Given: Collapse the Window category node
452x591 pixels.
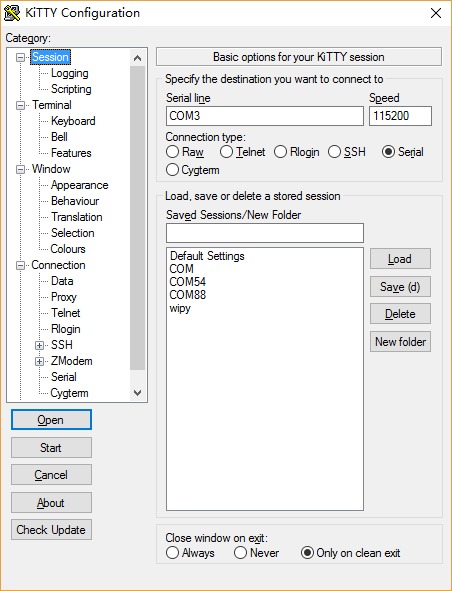Looking at the screenshot, I should (20, 169).
